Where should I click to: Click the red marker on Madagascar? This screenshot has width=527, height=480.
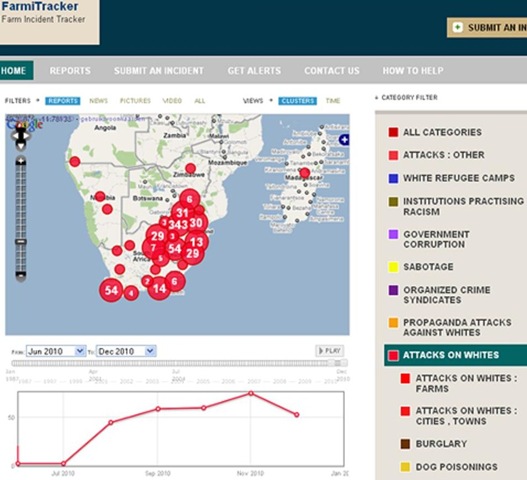(x=305, y=173)
